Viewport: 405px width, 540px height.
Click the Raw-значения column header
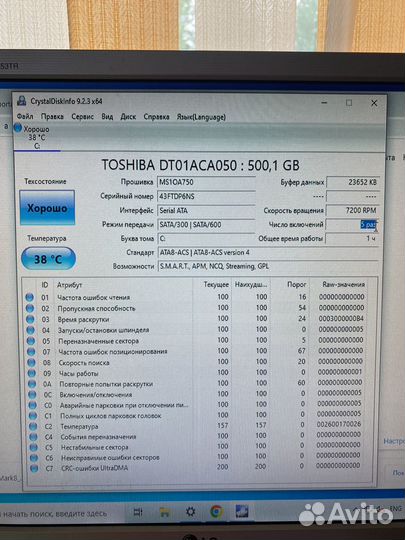pos(343,284)
